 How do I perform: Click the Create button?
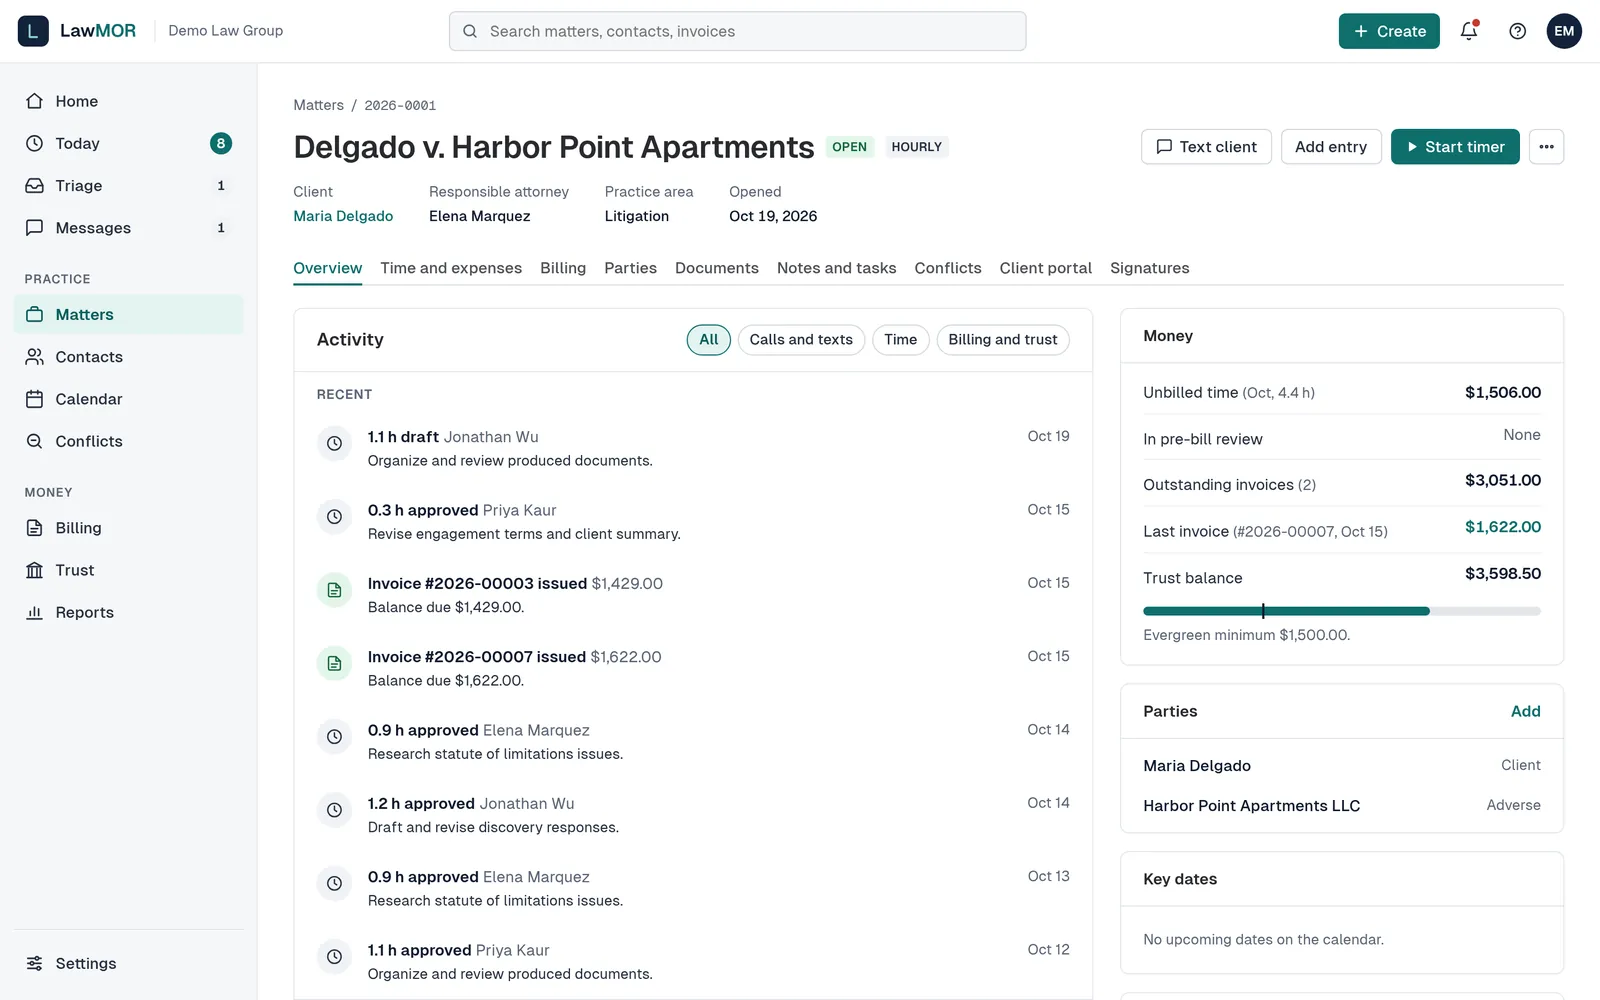point(1389,31)
